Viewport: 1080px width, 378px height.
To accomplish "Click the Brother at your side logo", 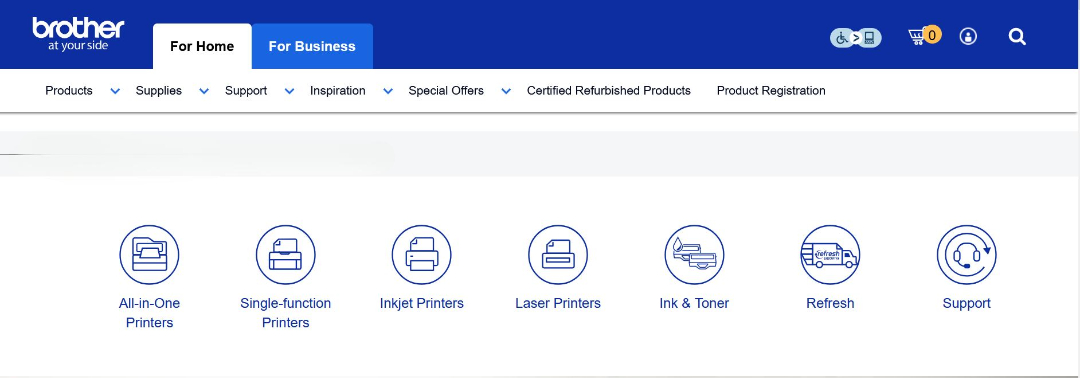I will pos(78,34).
